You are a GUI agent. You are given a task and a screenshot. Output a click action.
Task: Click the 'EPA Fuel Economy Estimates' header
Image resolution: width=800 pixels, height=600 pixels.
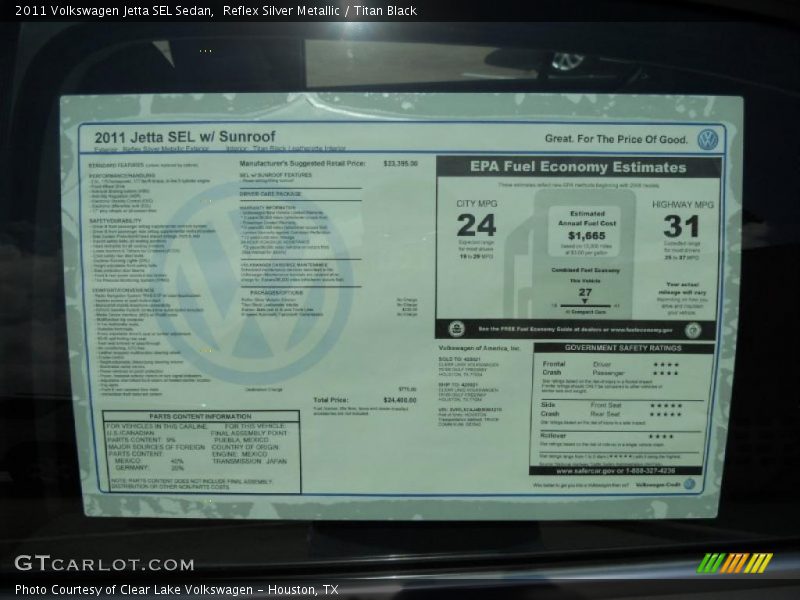pyautogui.click(x=578, y=167)
